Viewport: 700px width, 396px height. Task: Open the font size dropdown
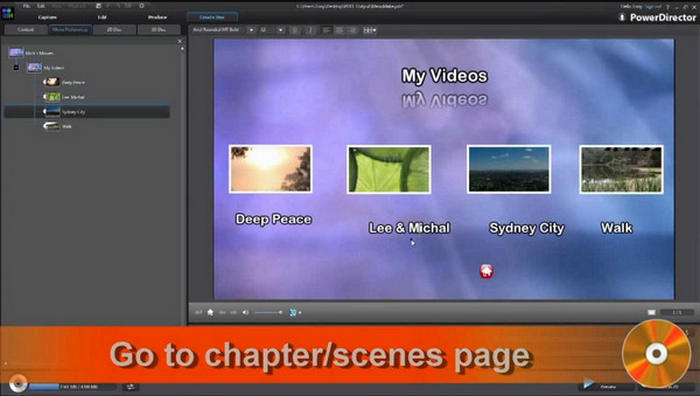click(280, 30)
